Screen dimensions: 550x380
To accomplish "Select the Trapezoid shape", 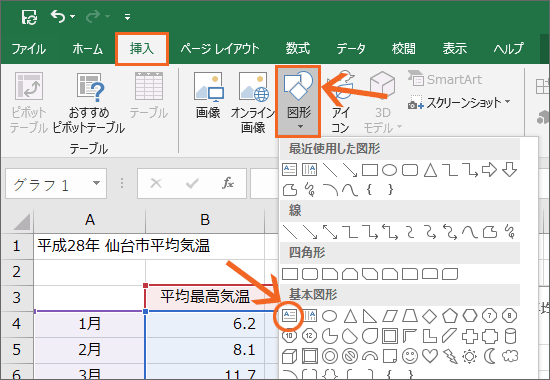I will click(409, 316).
